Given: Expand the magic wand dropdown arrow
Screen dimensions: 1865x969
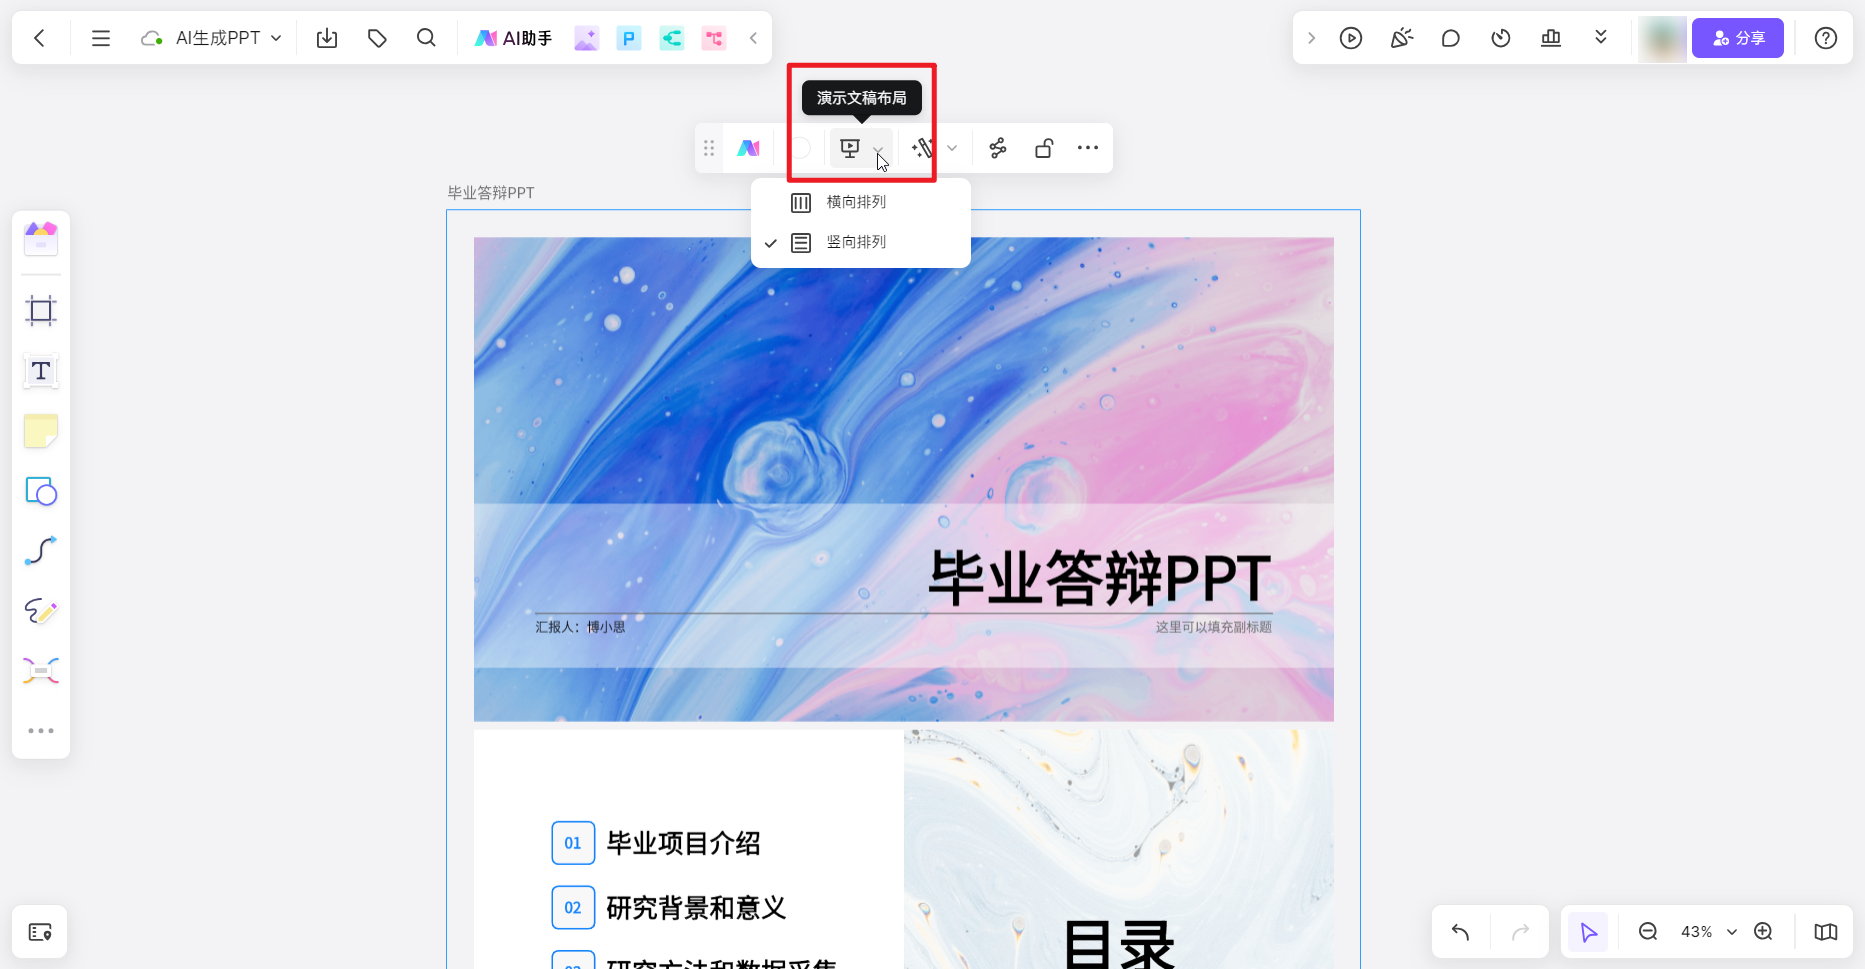Looking at the screenshot, I should coord(952,148).
